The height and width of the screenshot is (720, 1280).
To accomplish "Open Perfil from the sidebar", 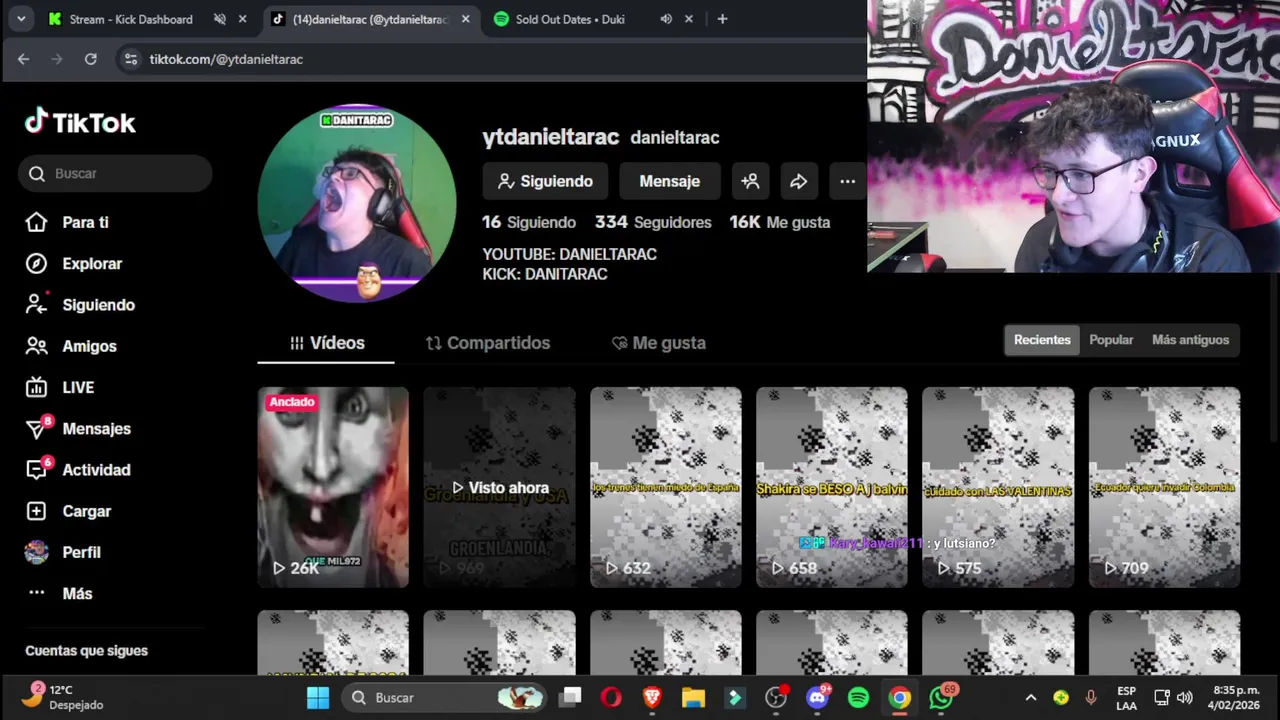I will (x=63, y=552).
